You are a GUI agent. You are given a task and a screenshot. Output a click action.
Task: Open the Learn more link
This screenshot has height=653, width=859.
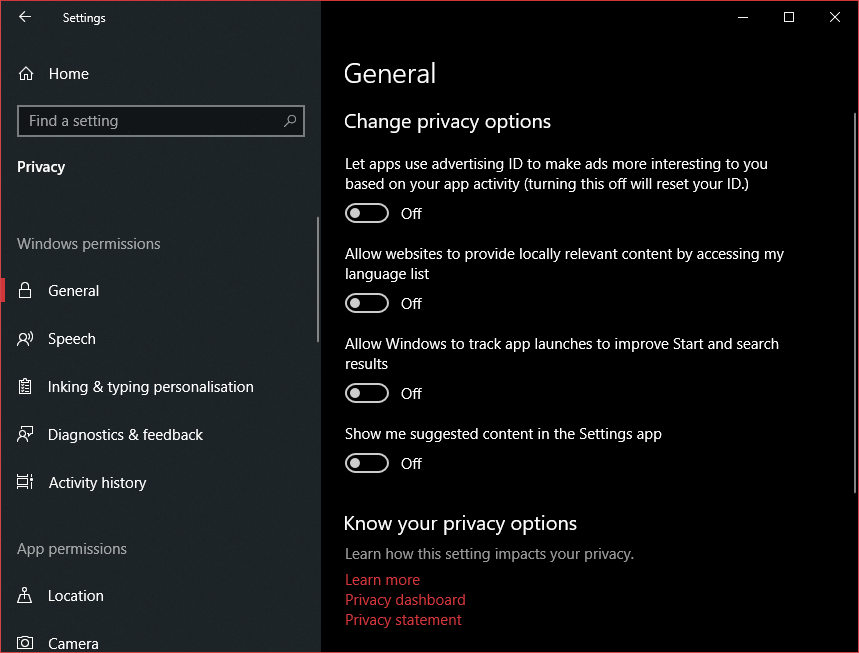382,580
